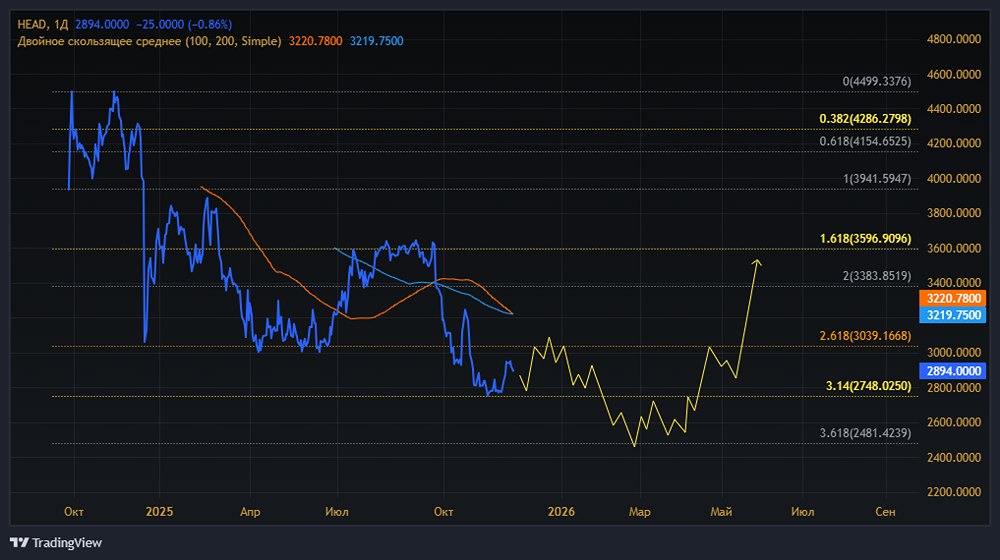Click the 2.618(3039.1668) Fibonacci level label

865,337
